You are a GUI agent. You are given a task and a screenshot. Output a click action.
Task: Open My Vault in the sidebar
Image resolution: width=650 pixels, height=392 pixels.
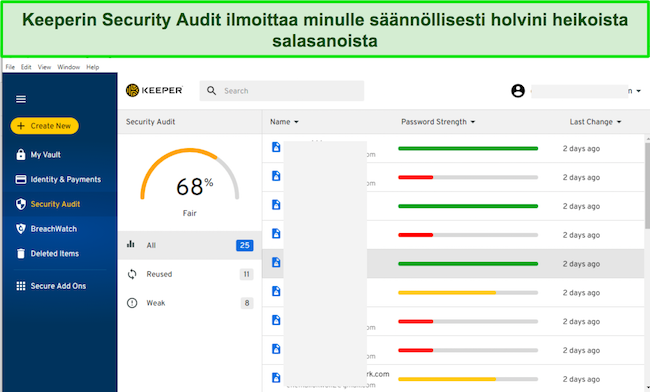click(x=46, y=155)
